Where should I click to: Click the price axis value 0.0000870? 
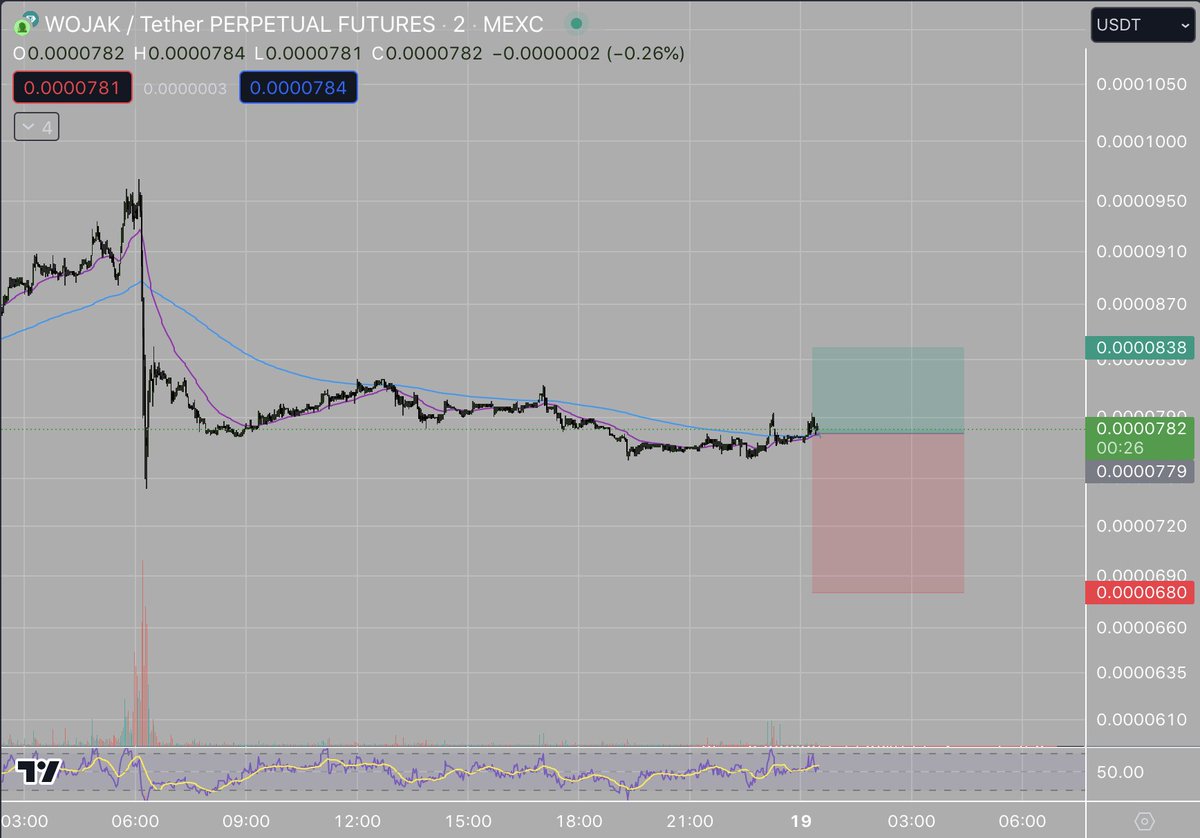tap(1141, 302)
